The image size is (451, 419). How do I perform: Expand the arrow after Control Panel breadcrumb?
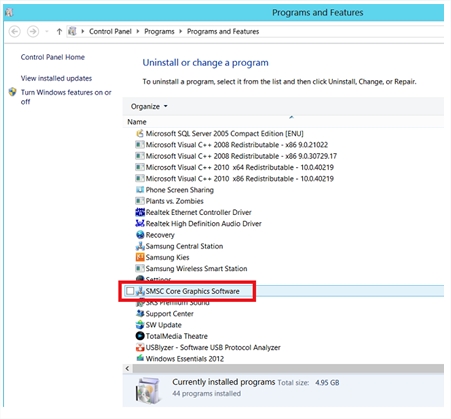[138, 31]
